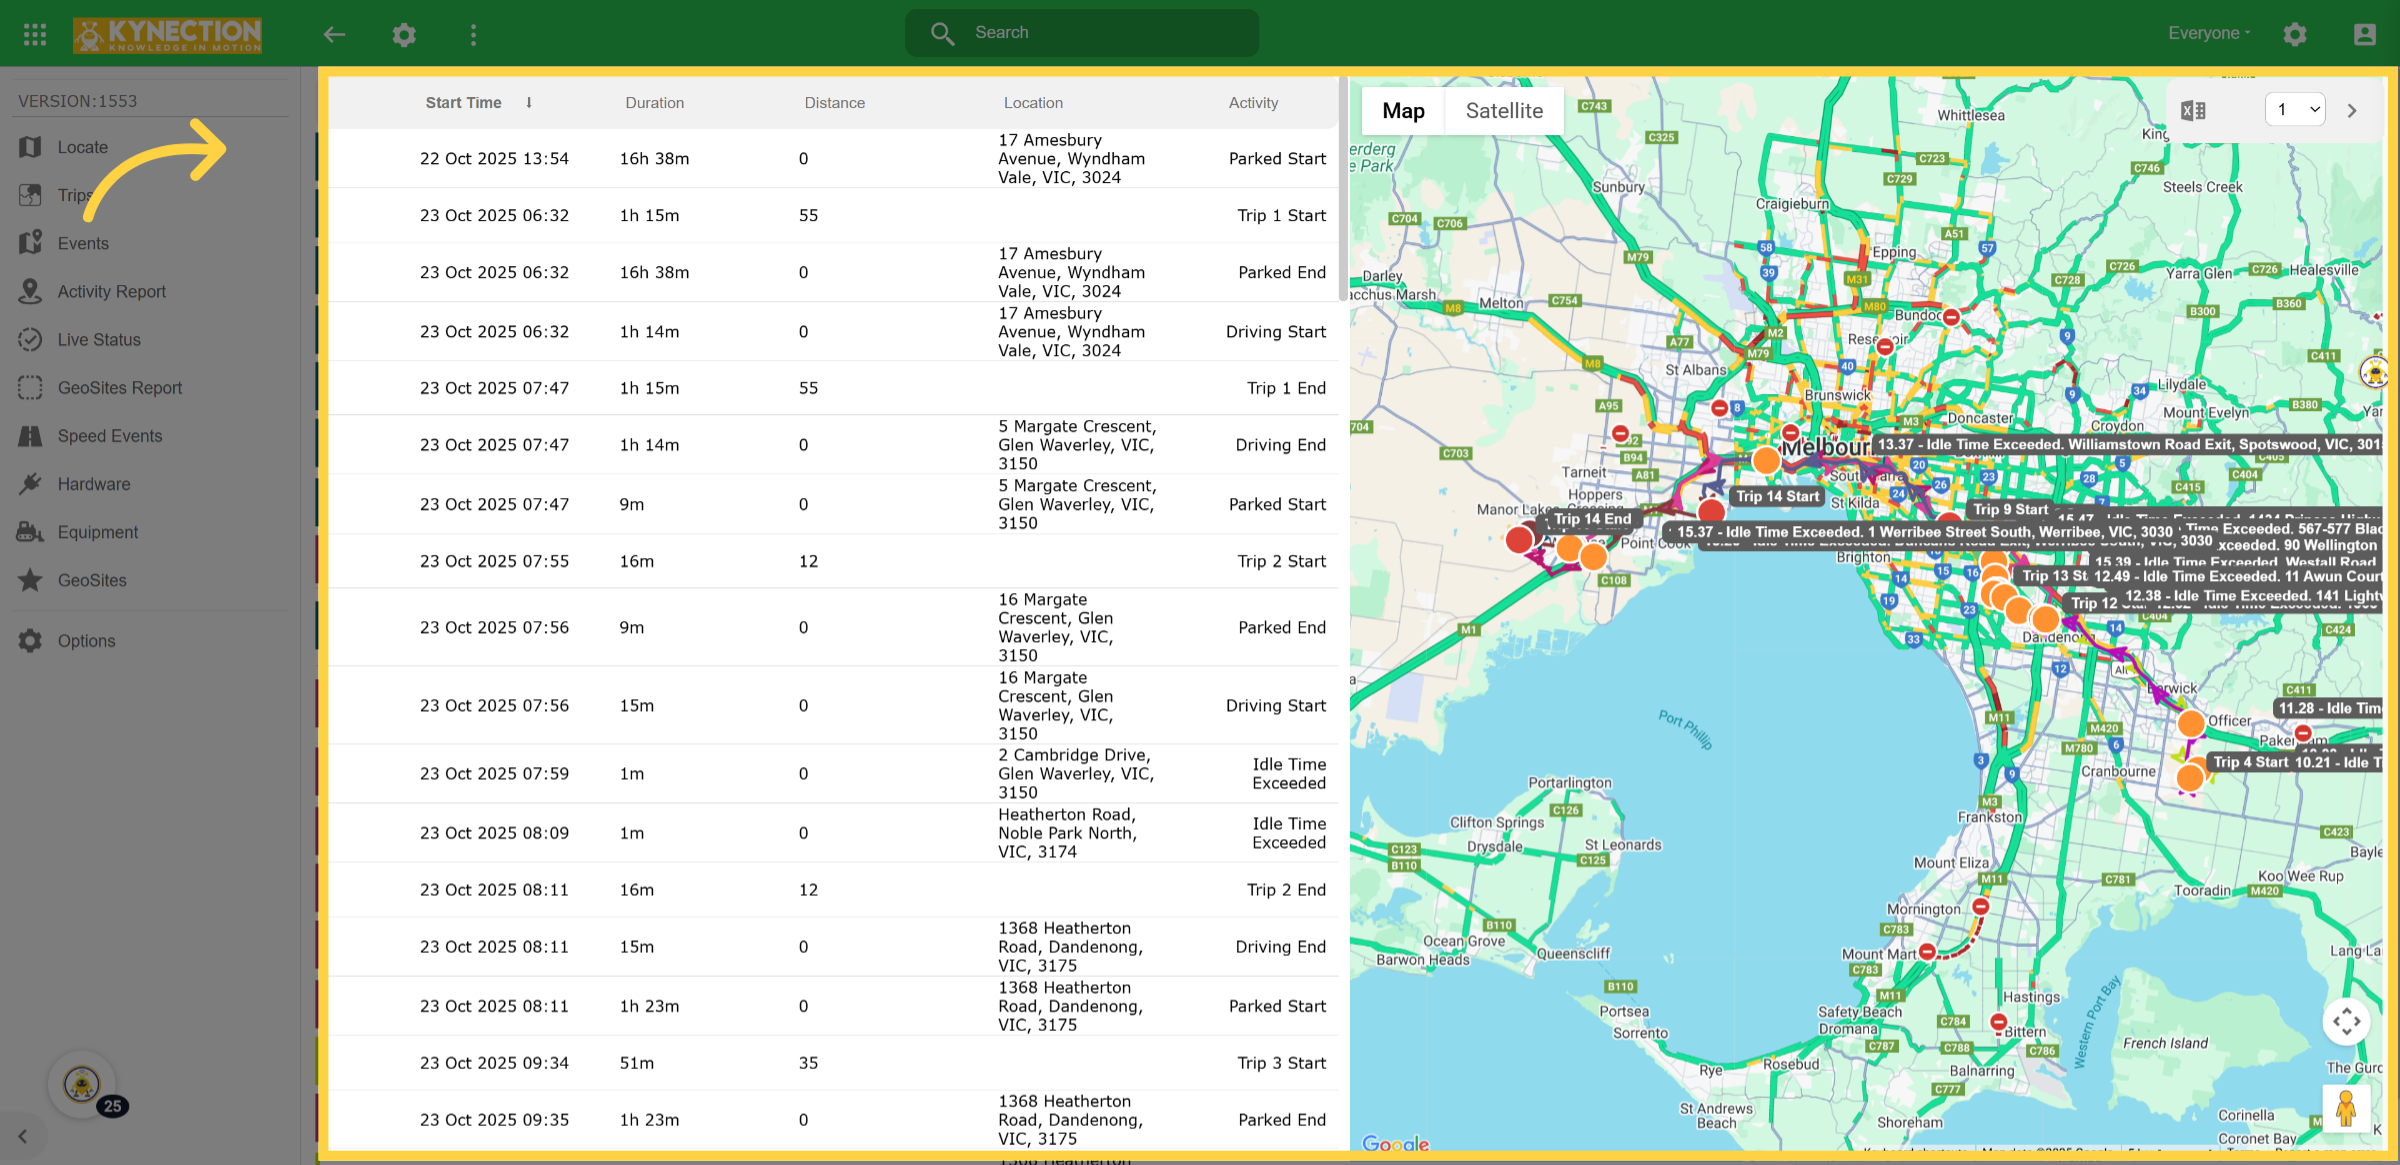Click the Speed Events road icon
2400x1165 pixels.
(x=30, y=435)
